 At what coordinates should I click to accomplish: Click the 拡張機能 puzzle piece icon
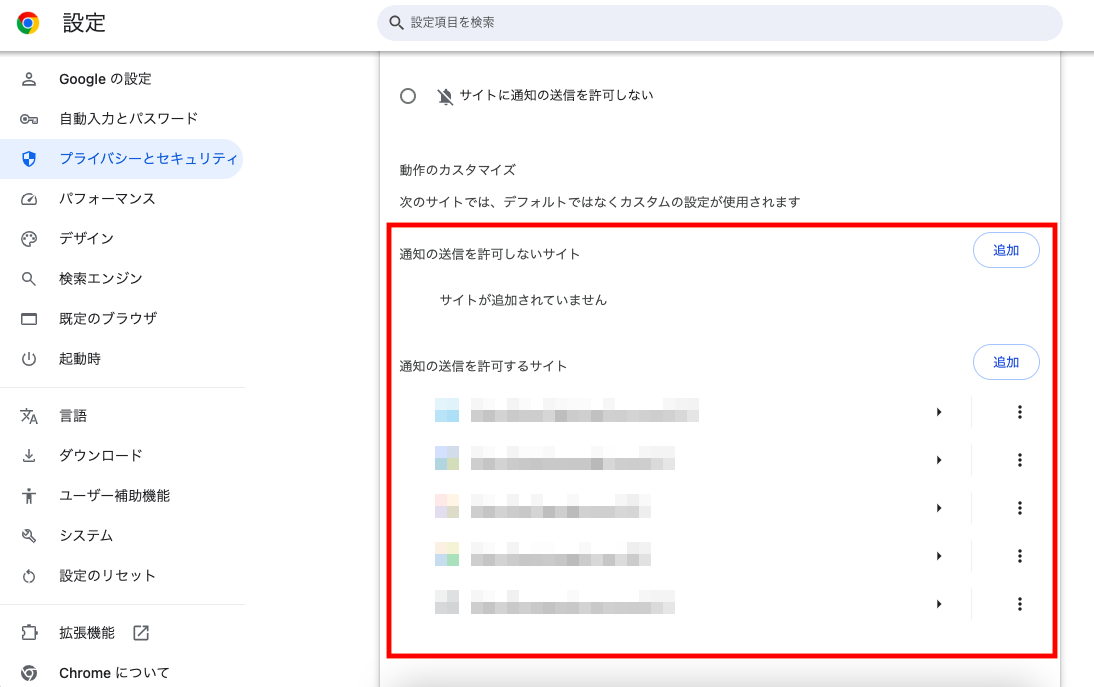pos(29,633)
